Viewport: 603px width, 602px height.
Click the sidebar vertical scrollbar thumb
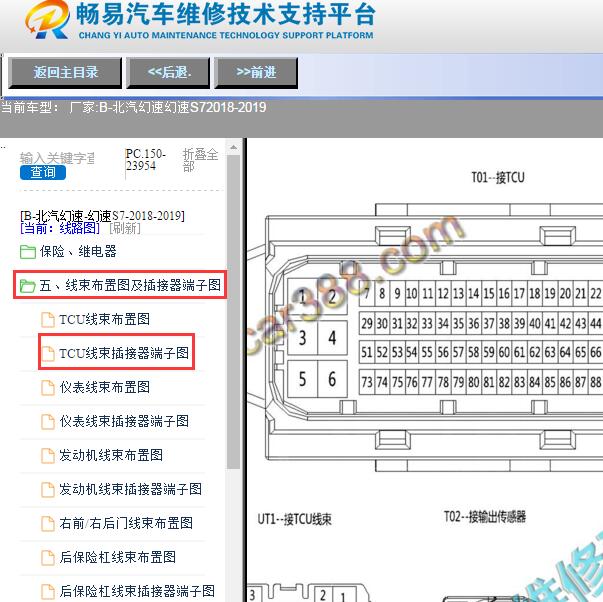point(233,312)
